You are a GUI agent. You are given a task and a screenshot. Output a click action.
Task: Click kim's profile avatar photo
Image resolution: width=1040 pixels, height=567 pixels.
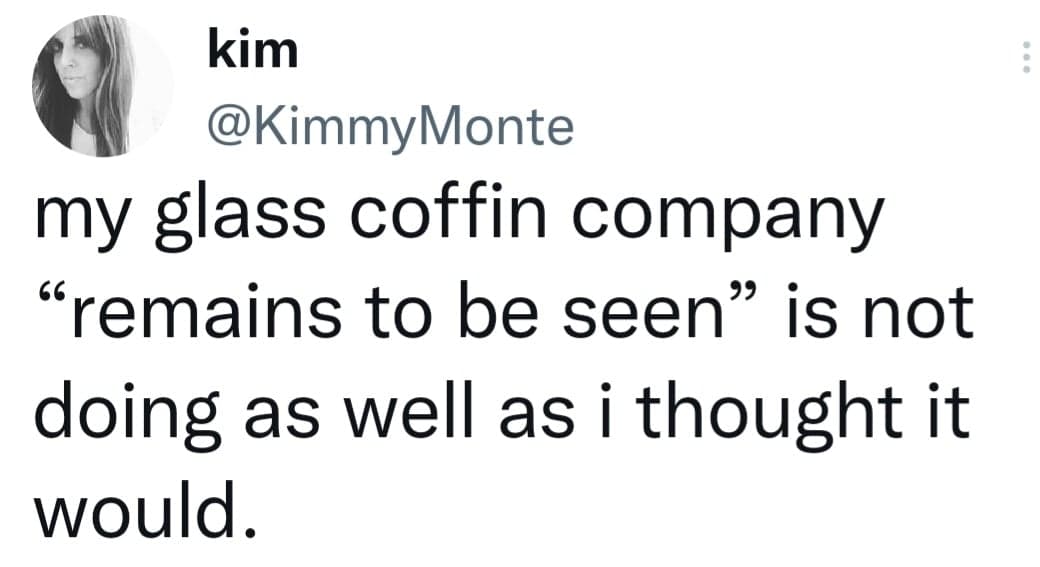[x=102, y=86]
